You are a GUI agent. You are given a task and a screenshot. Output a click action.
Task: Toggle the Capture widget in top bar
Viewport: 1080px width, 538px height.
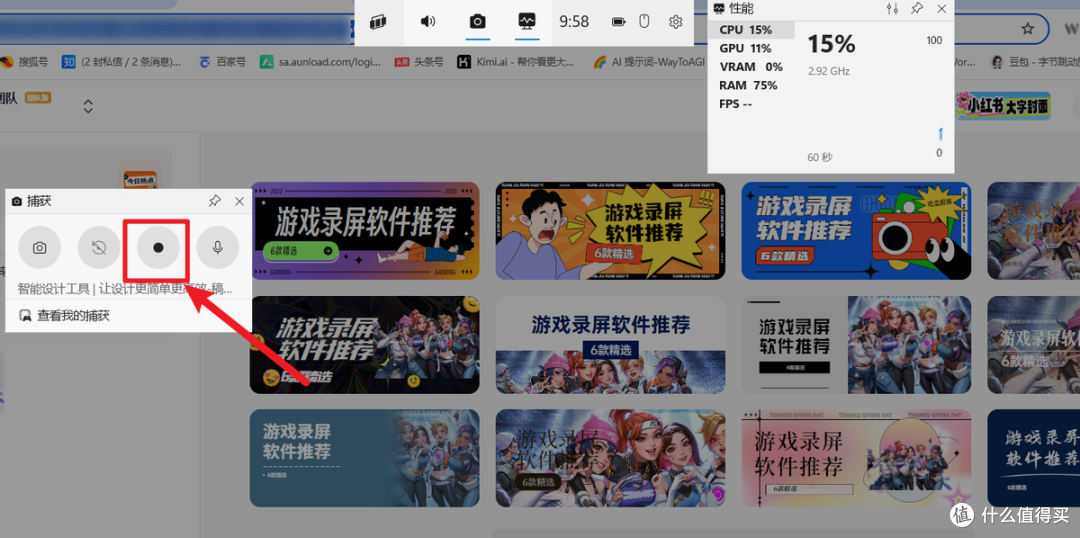pos(478,21)
